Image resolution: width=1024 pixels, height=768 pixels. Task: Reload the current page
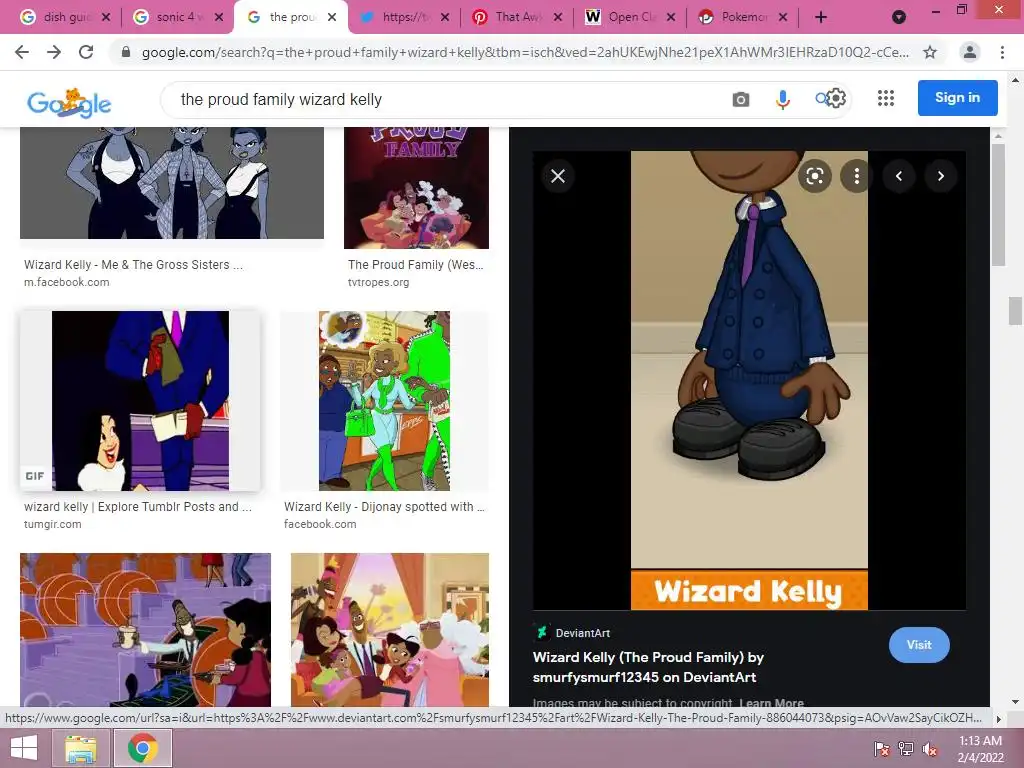(x=86, y=52)
